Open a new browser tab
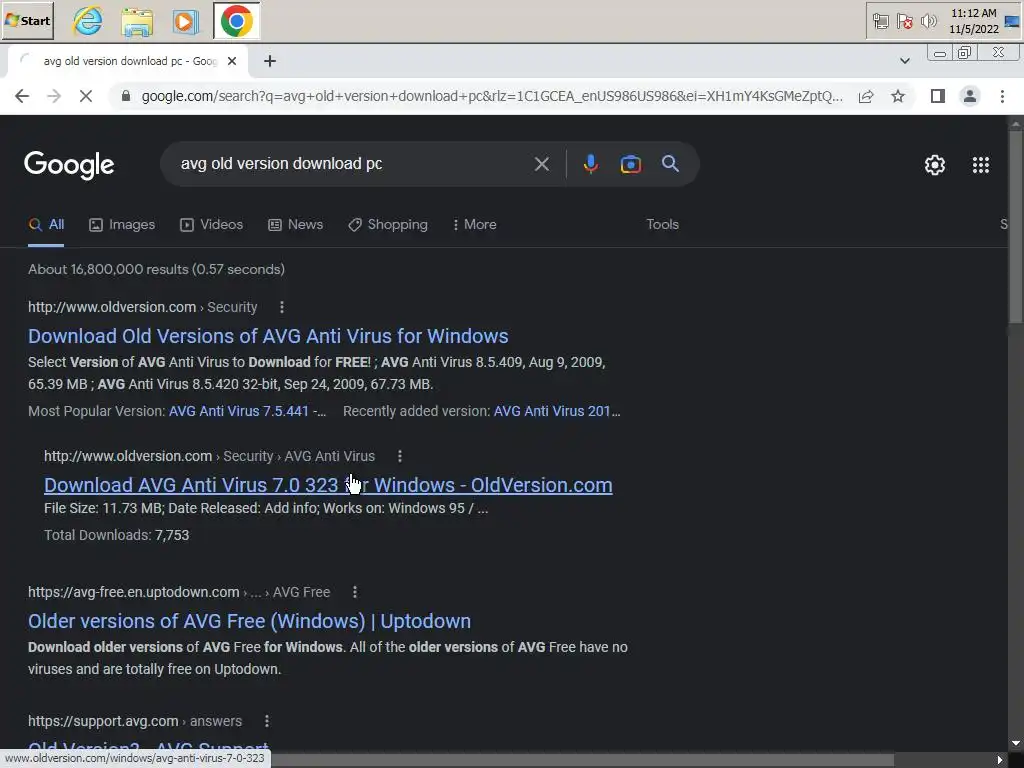 point(270,61)
